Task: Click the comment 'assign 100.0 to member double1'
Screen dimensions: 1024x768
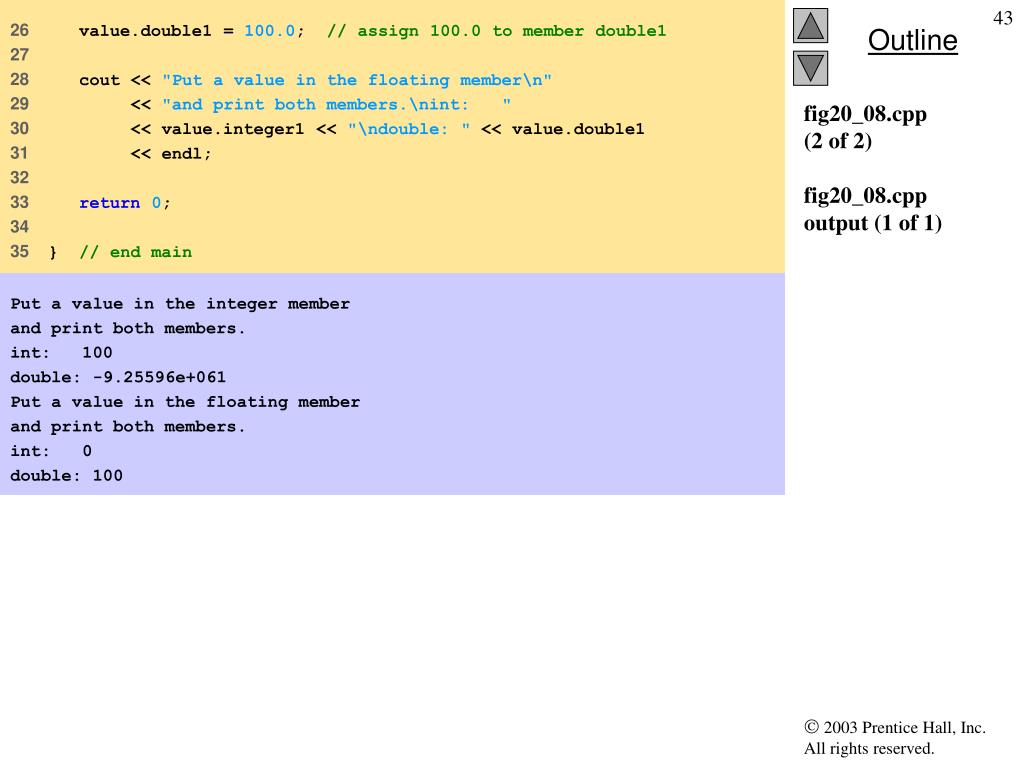Action: point(496,31)
